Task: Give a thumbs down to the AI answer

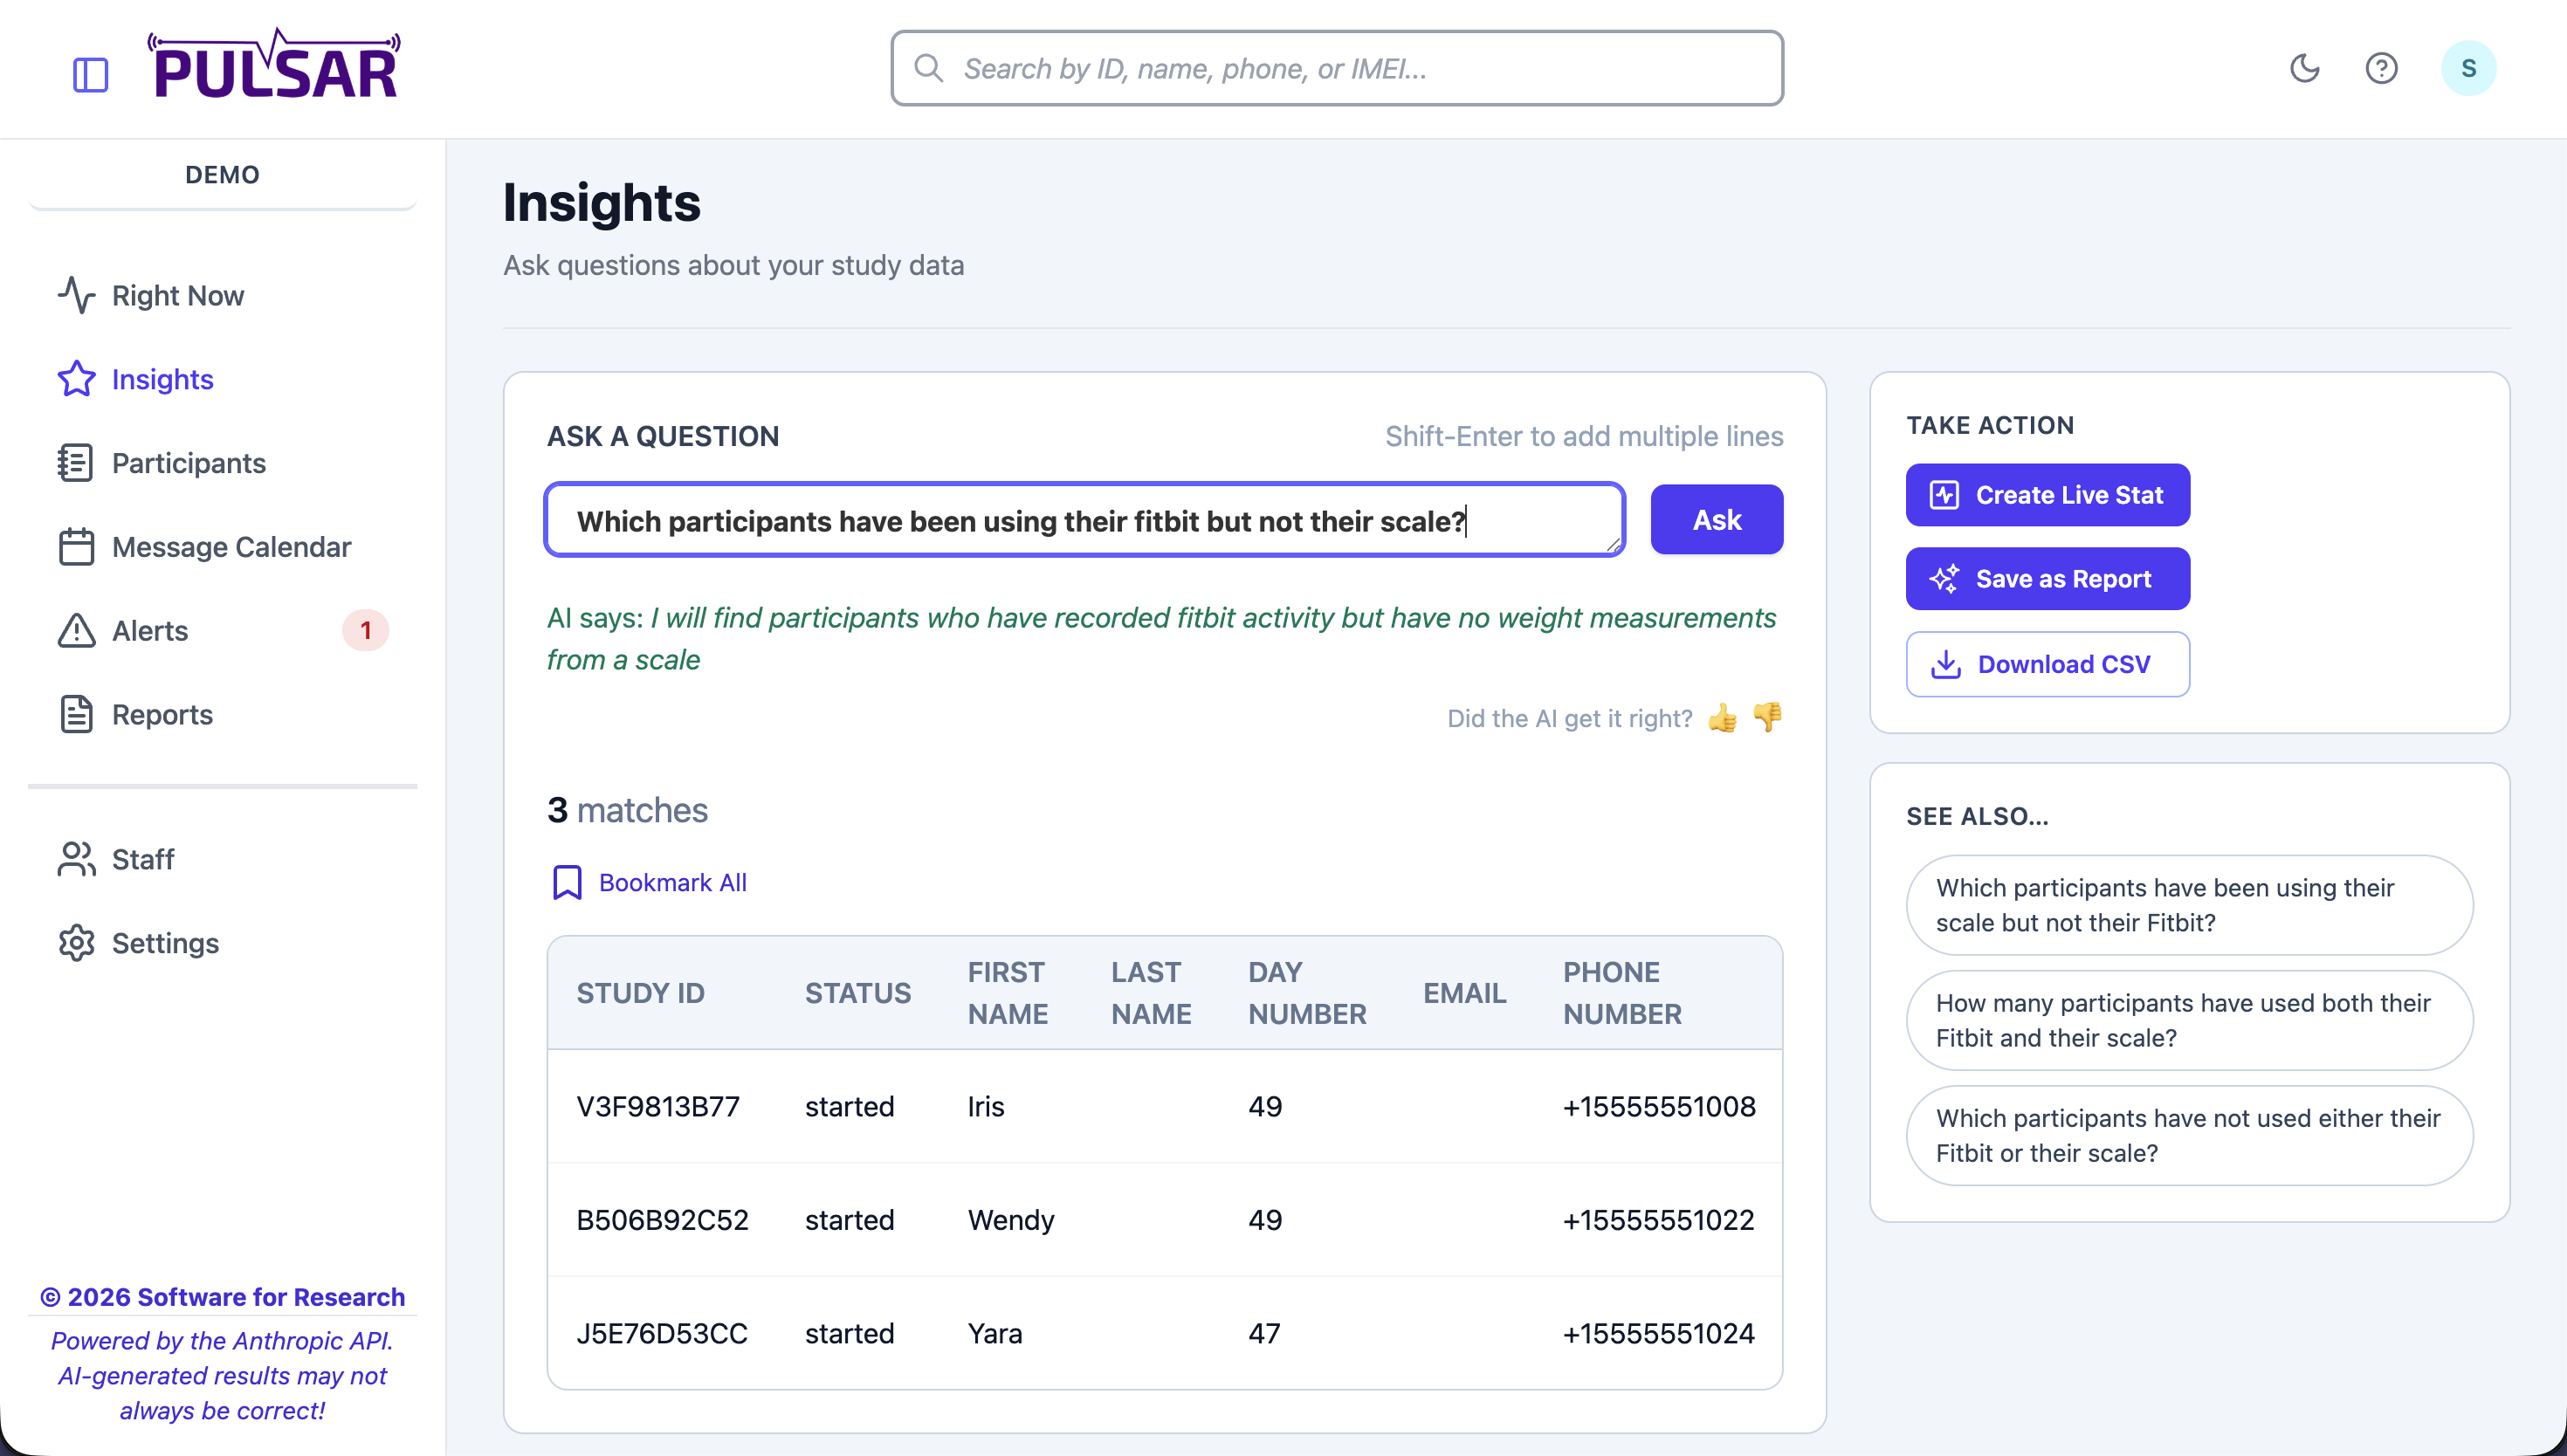Action: pyautogui.click(x=1767, y=718)
